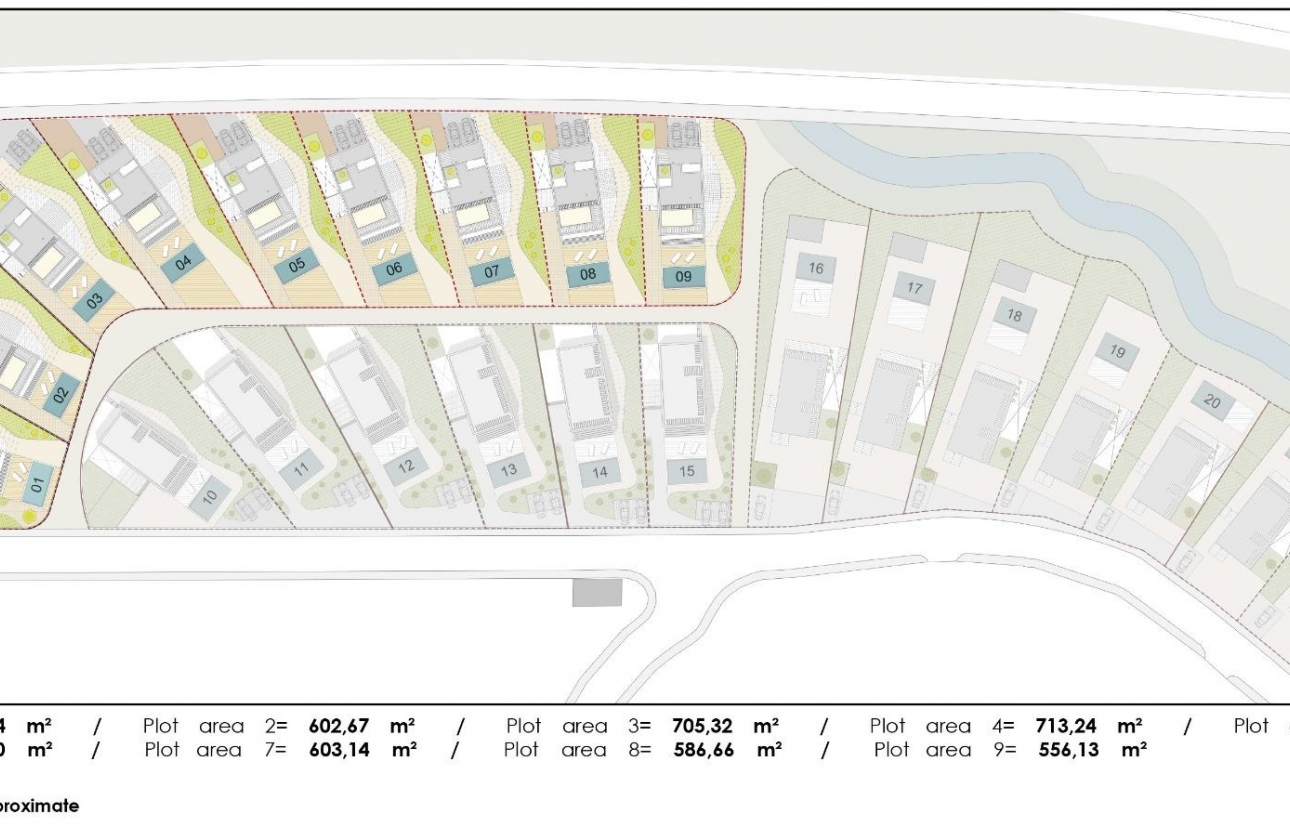Screen dimensions: 1290x840
Task: Select plot label 01 on the site plan
Action: pyautogui.click(x=39, y=487)
